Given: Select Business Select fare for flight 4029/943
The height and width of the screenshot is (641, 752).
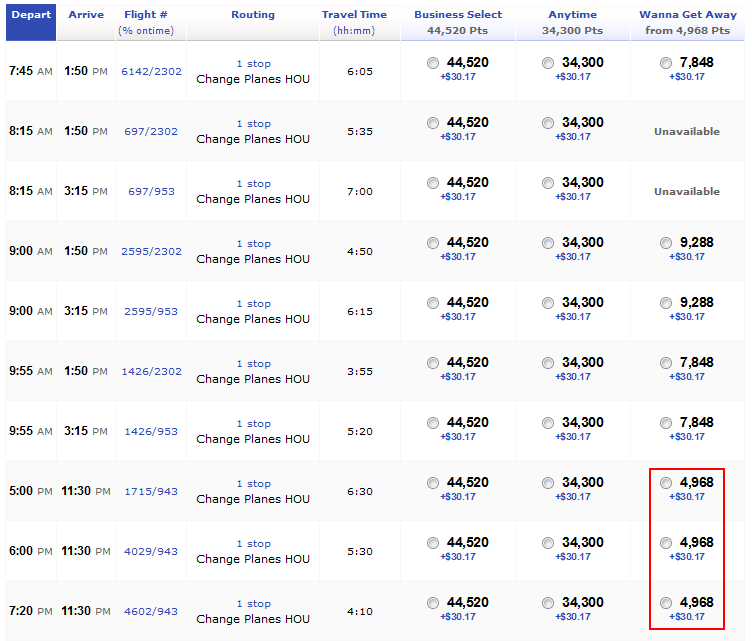Looking at the screenshot, I should point(433,543).
